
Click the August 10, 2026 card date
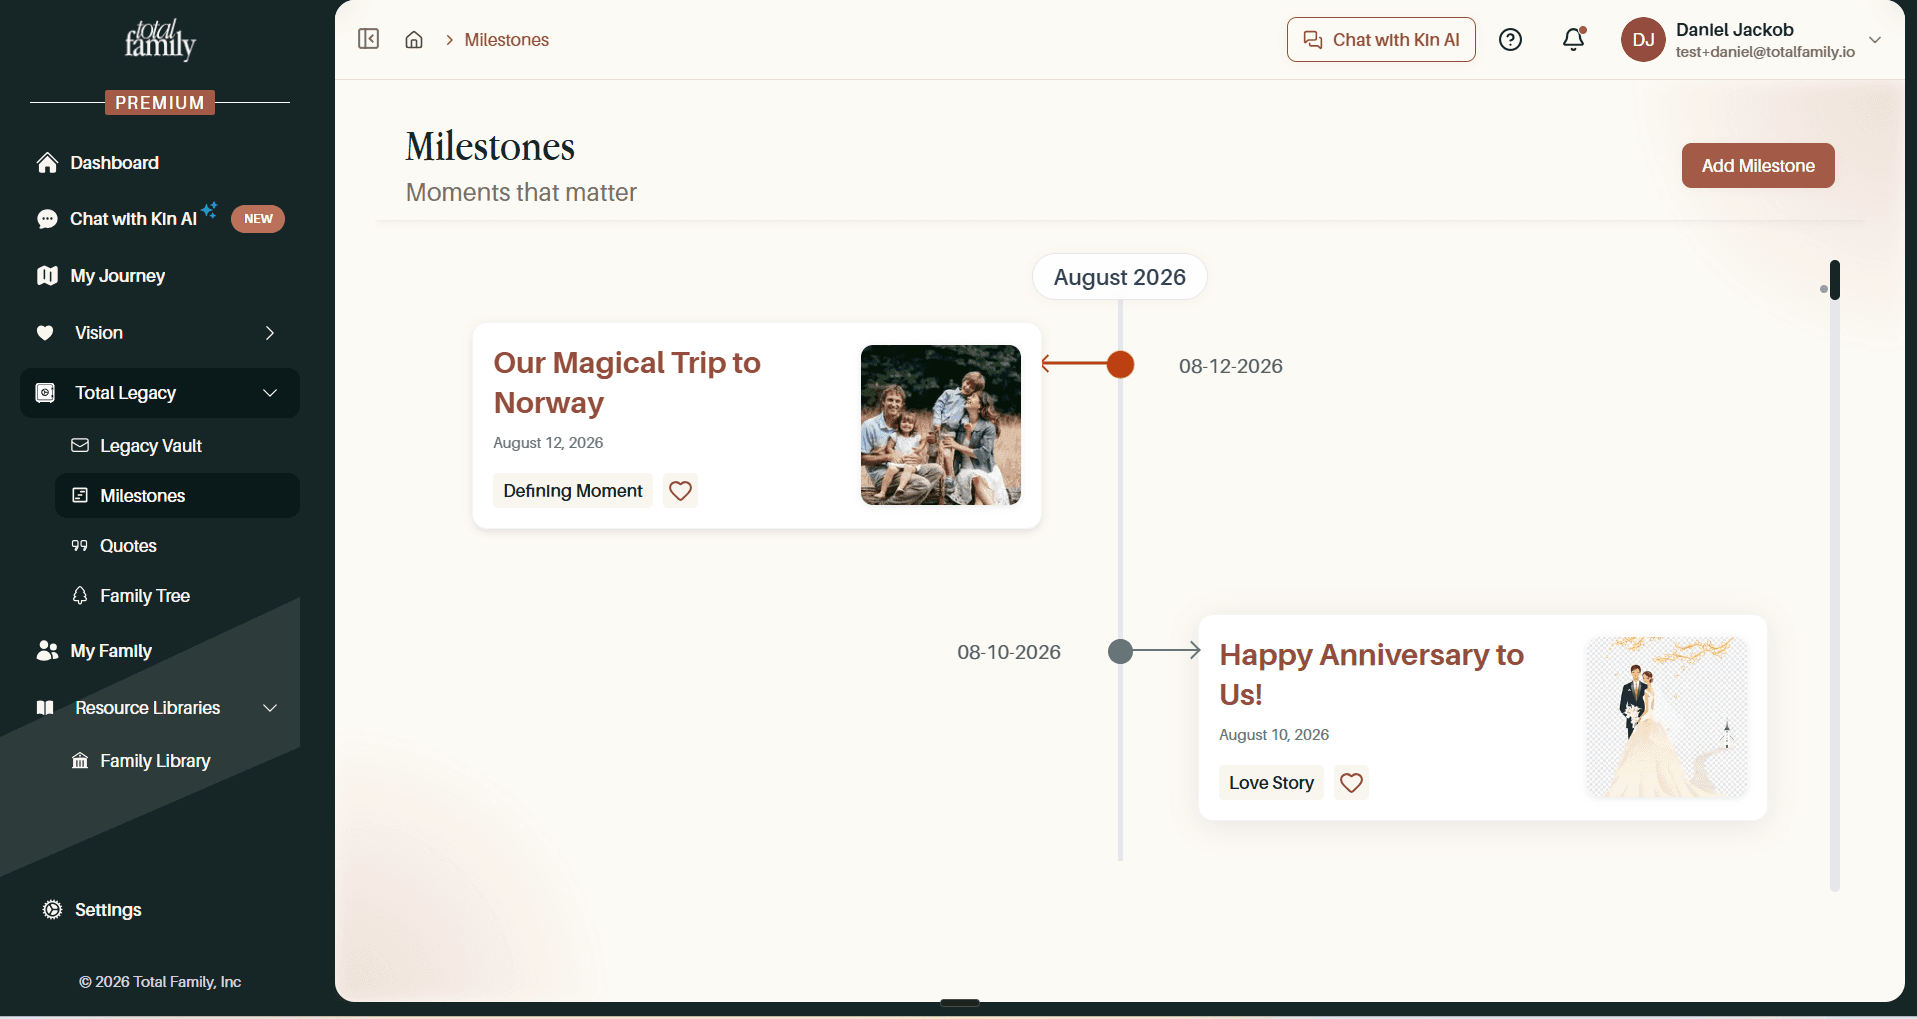(1274, 735)
